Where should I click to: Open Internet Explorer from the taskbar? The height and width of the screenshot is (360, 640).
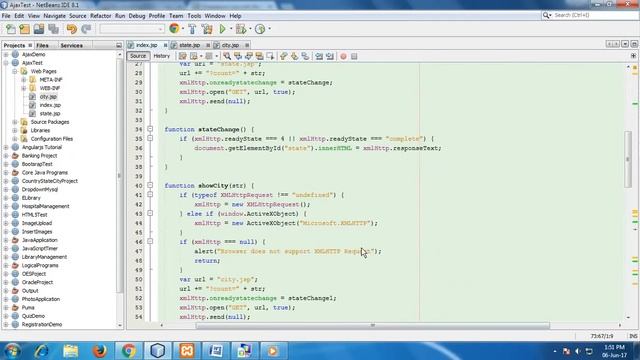coord(41,351)
